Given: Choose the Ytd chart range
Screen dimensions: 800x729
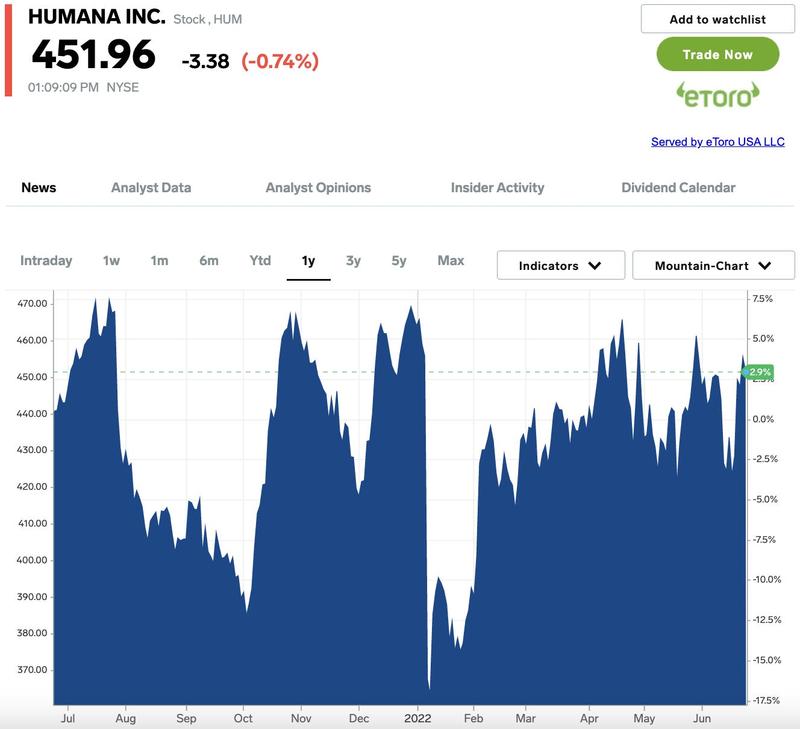Looking at the screenshot, I should click(260, 261).
